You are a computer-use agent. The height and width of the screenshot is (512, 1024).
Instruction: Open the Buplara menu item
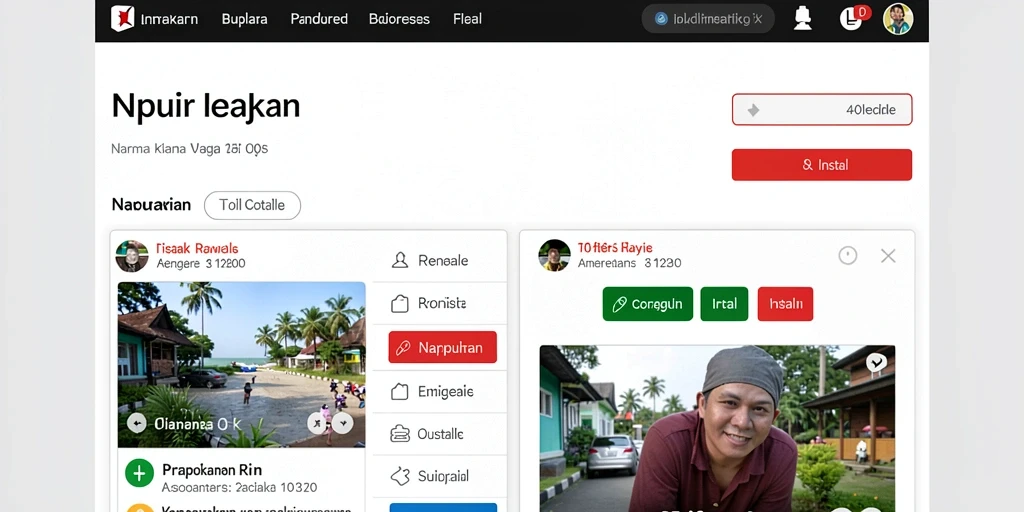click(x=244, y=19)
